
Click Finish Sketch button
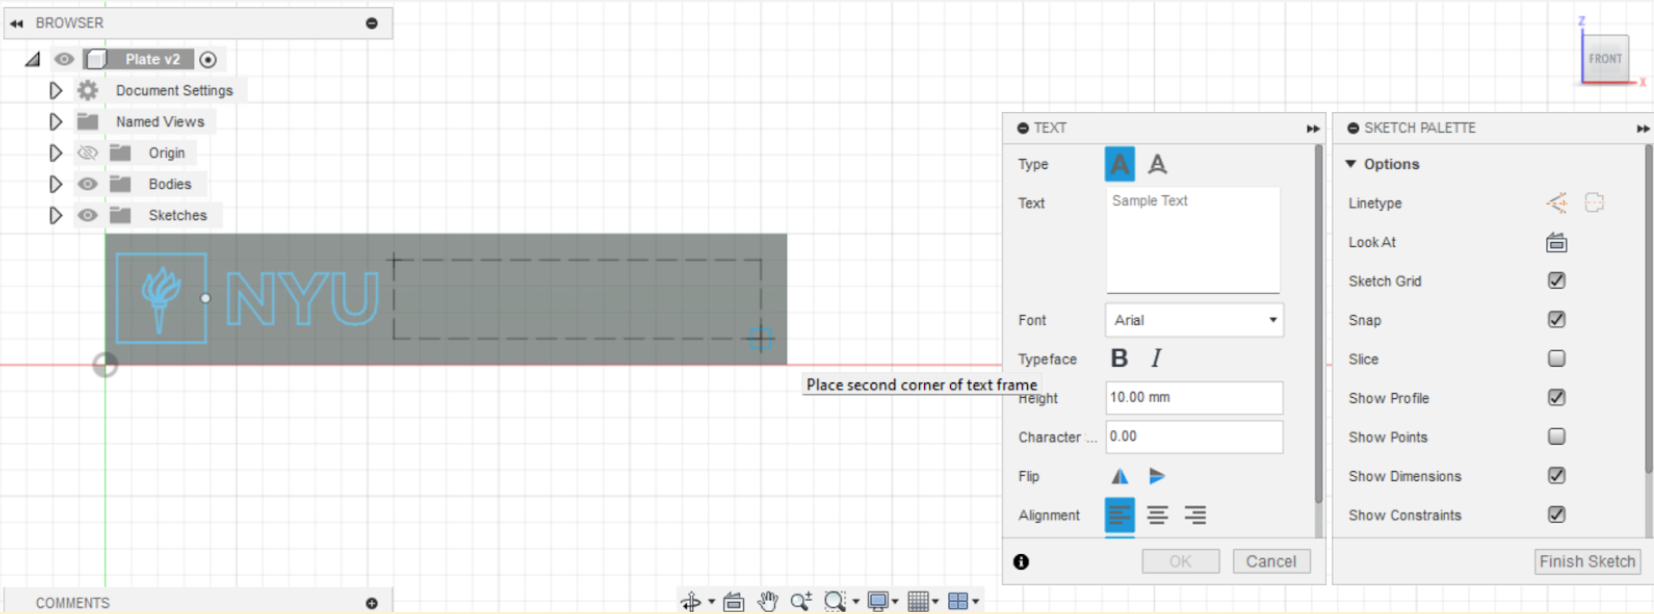point(1587,562)
